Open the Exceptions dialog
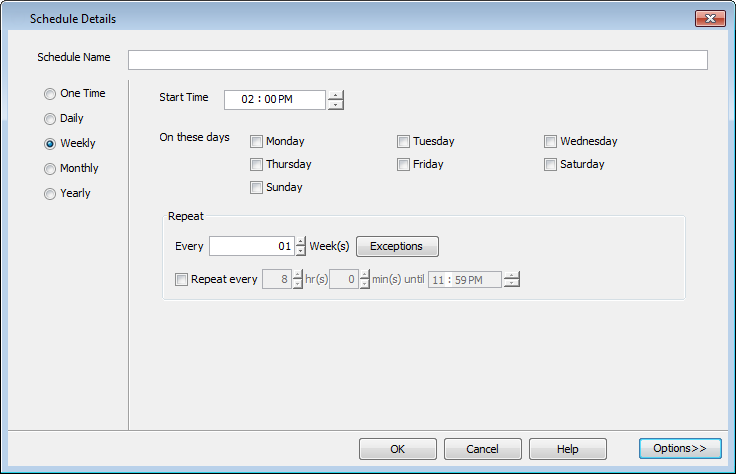The height and width of the screenshot is (474, 736). [x=397, y=247]
